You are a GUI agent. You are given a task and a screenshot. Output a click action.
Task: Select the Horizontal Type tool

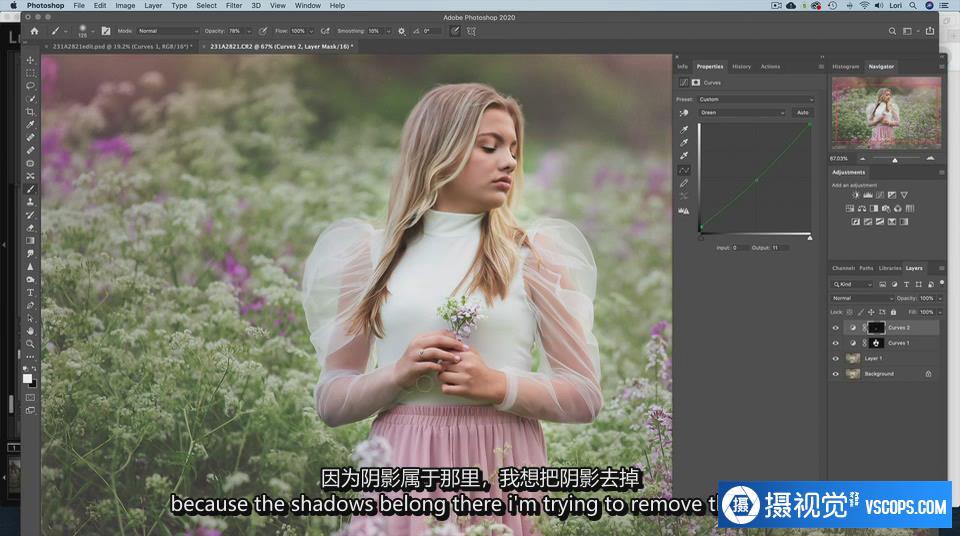(30, 292)
